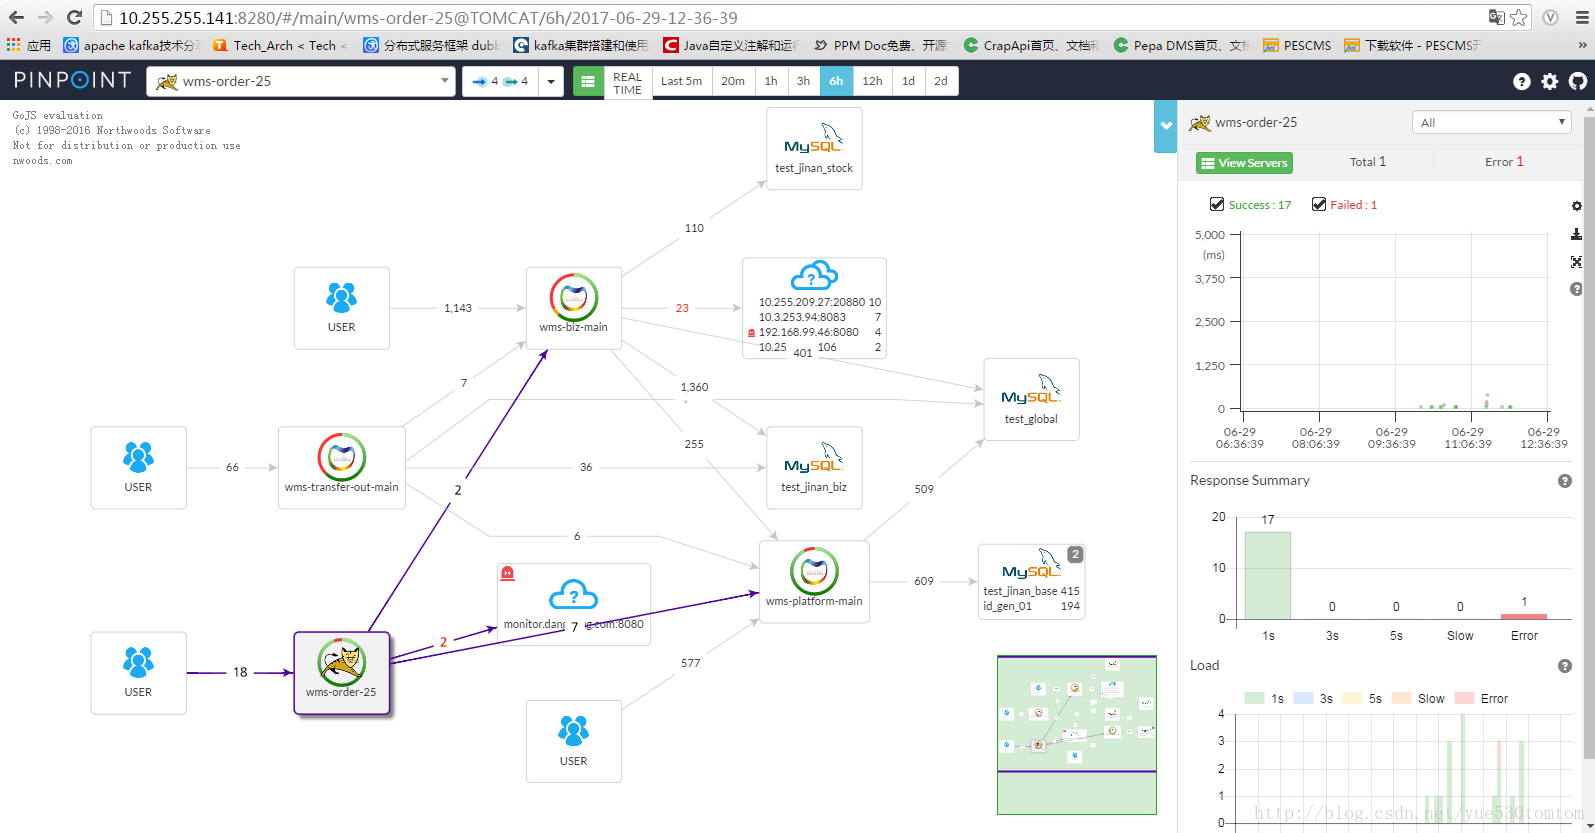This screenshot has height=833, width=1595.
Task: Bookmark this page with the star icon
Action: [1519, 17]
